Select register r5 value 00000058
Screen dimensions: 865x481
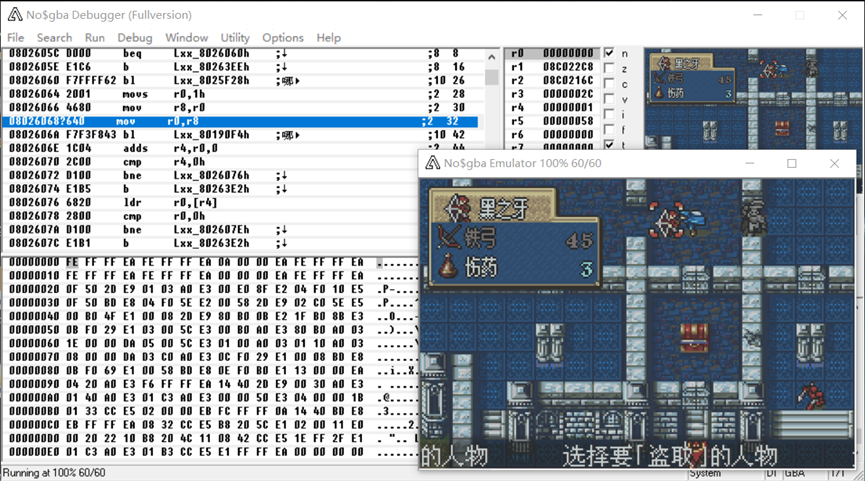click(x=568, y=121)
